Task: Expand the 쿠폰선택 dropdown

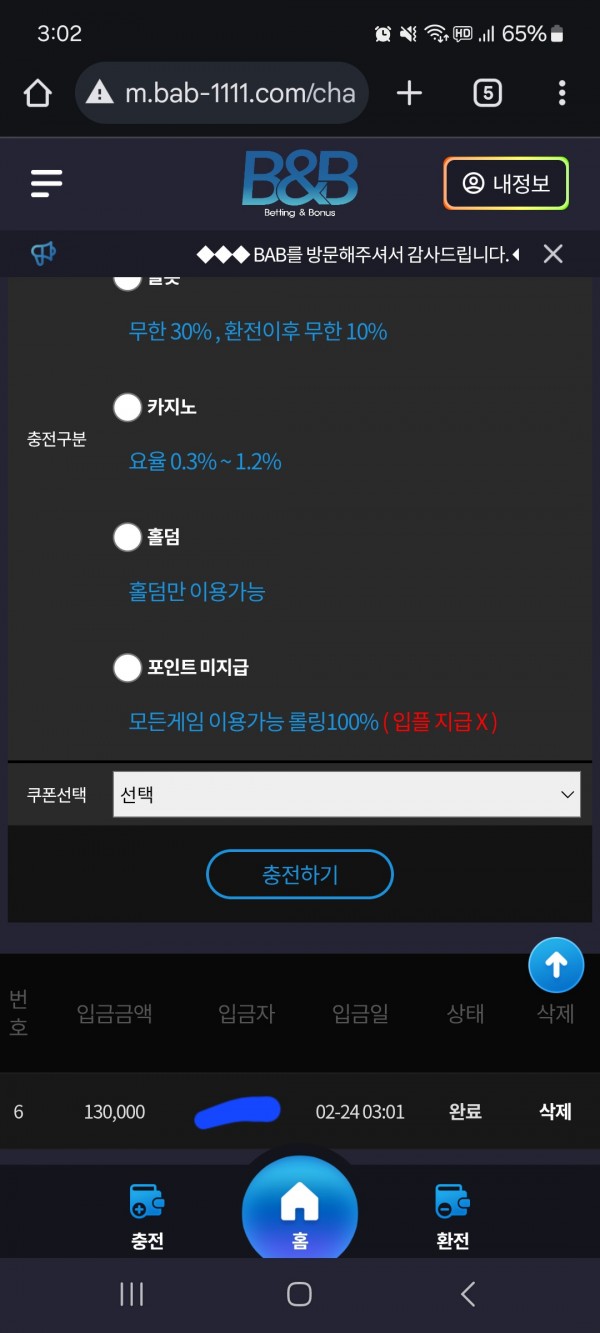Action: click(x=347, y=794)
